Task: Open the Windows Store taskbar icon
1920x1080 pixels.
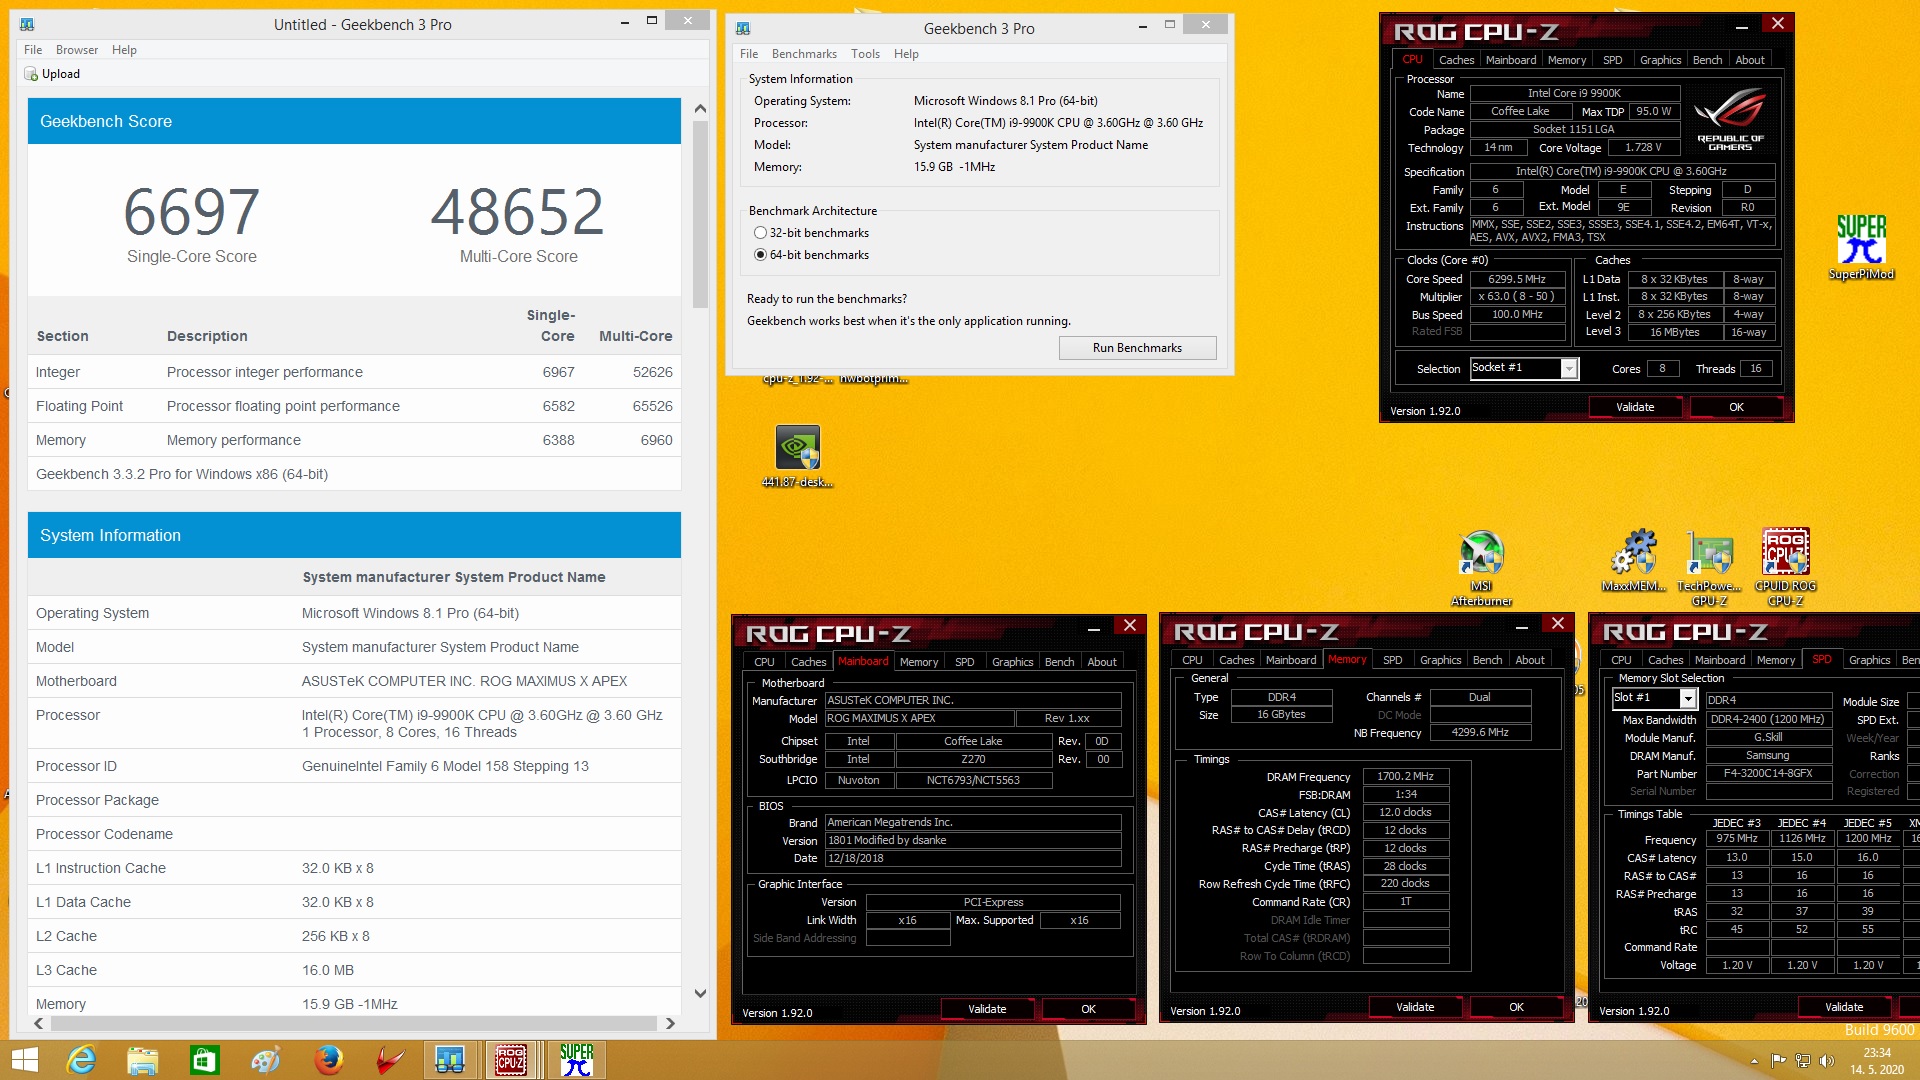Action: (x=205, y=1060)
